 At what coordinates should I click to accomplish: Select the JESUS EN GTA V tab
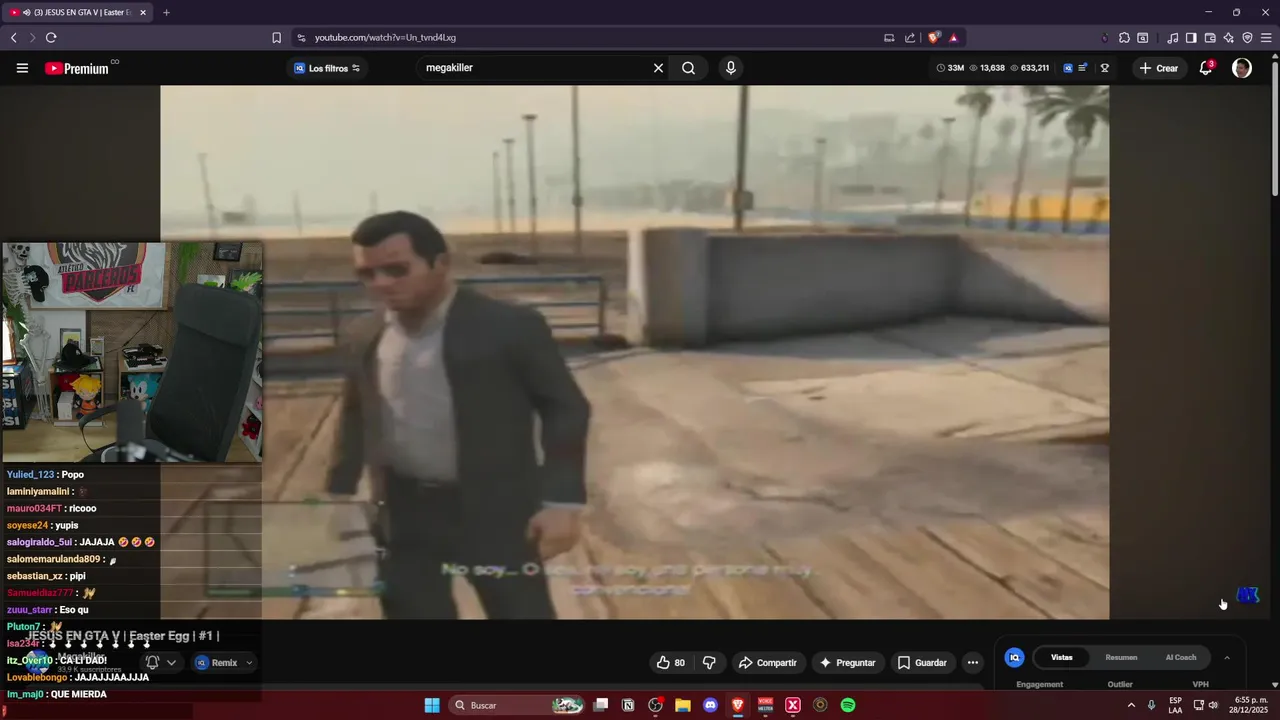[x=75, y=12]
